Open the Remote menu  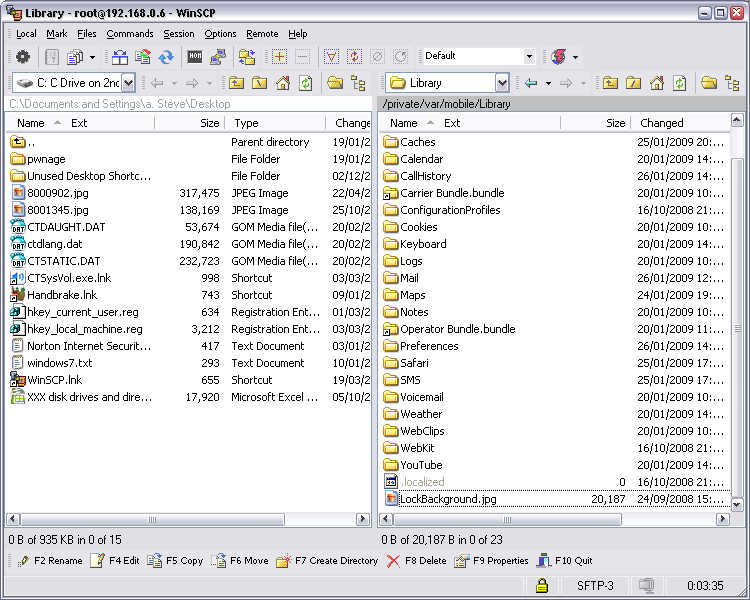pos(262,34)
